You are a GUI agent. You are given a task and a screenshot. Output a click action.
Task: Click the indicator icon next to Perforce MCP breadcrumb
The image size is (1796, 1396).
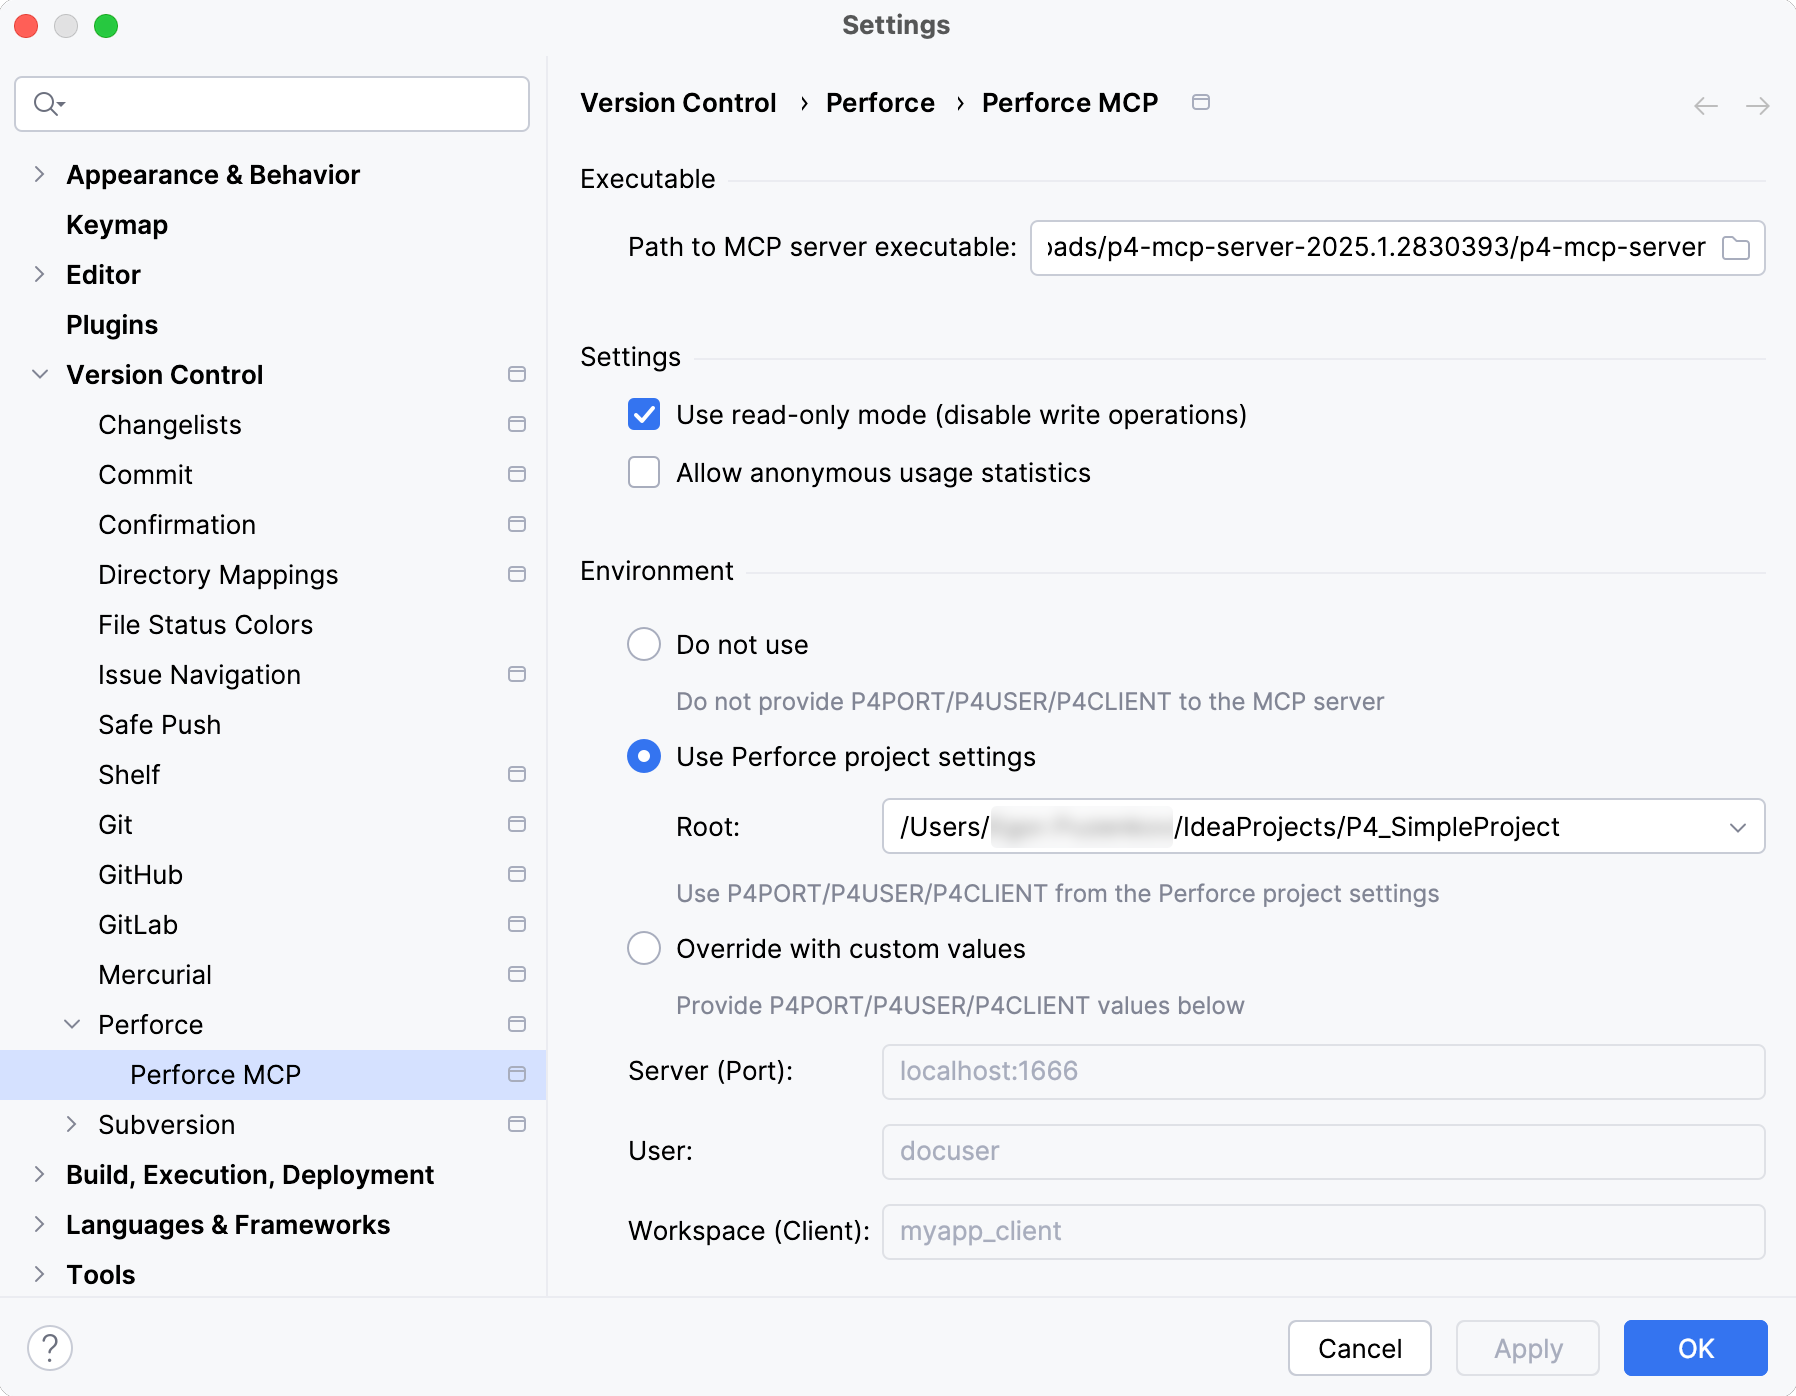[x=1201, y=102]
